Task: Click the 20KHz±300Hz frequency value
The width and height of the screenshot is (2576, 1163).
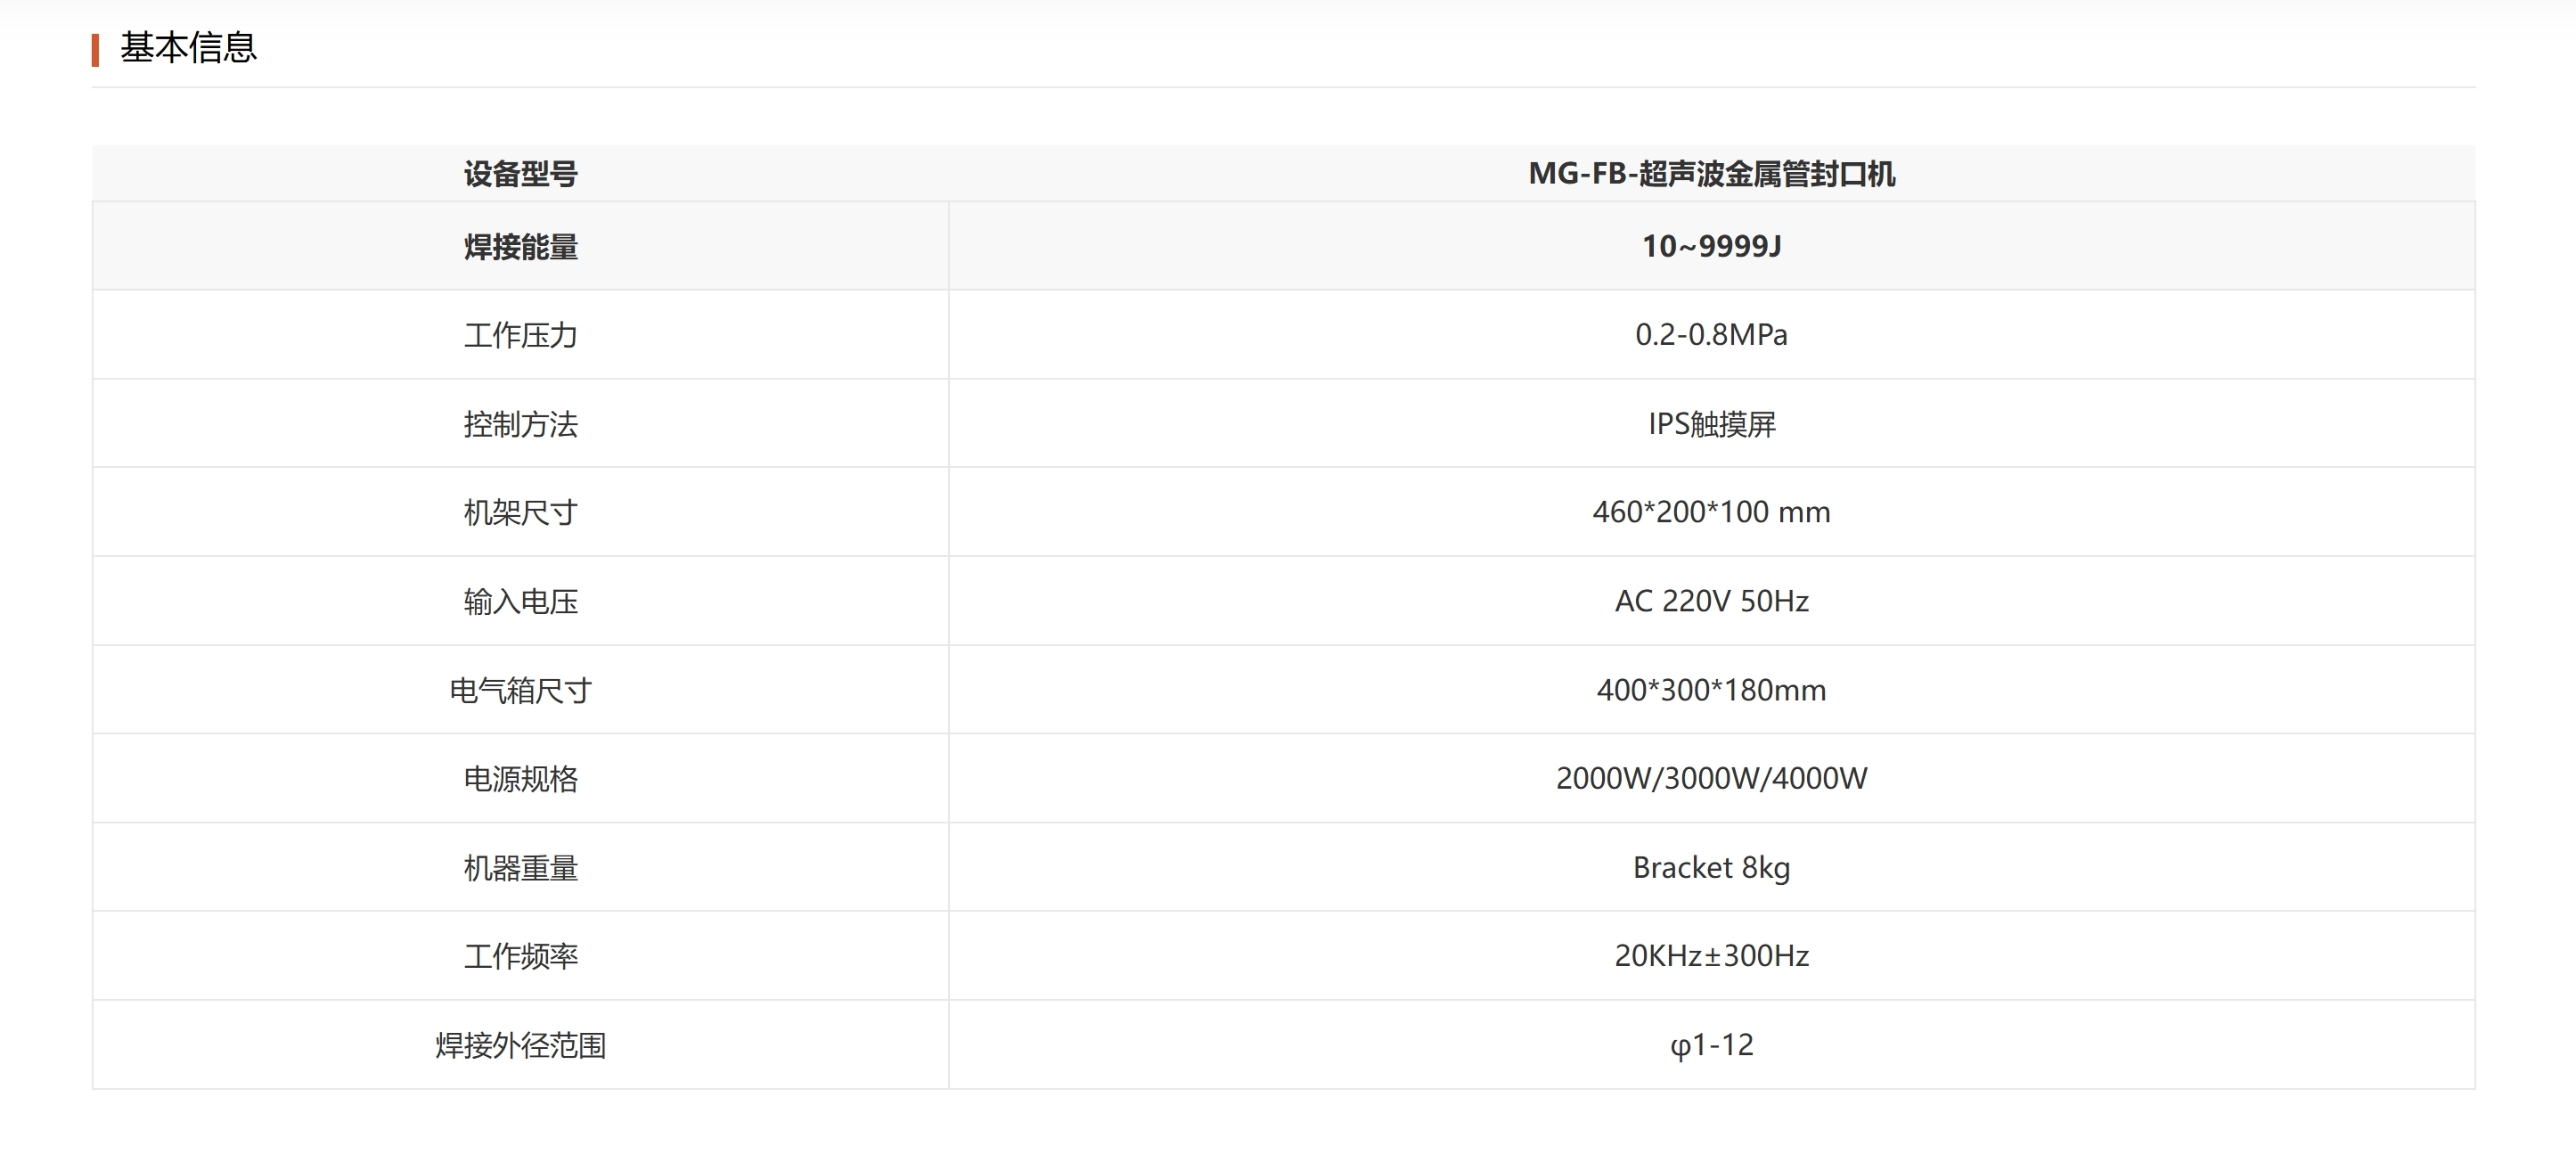Action: (x=1711, y=956)
